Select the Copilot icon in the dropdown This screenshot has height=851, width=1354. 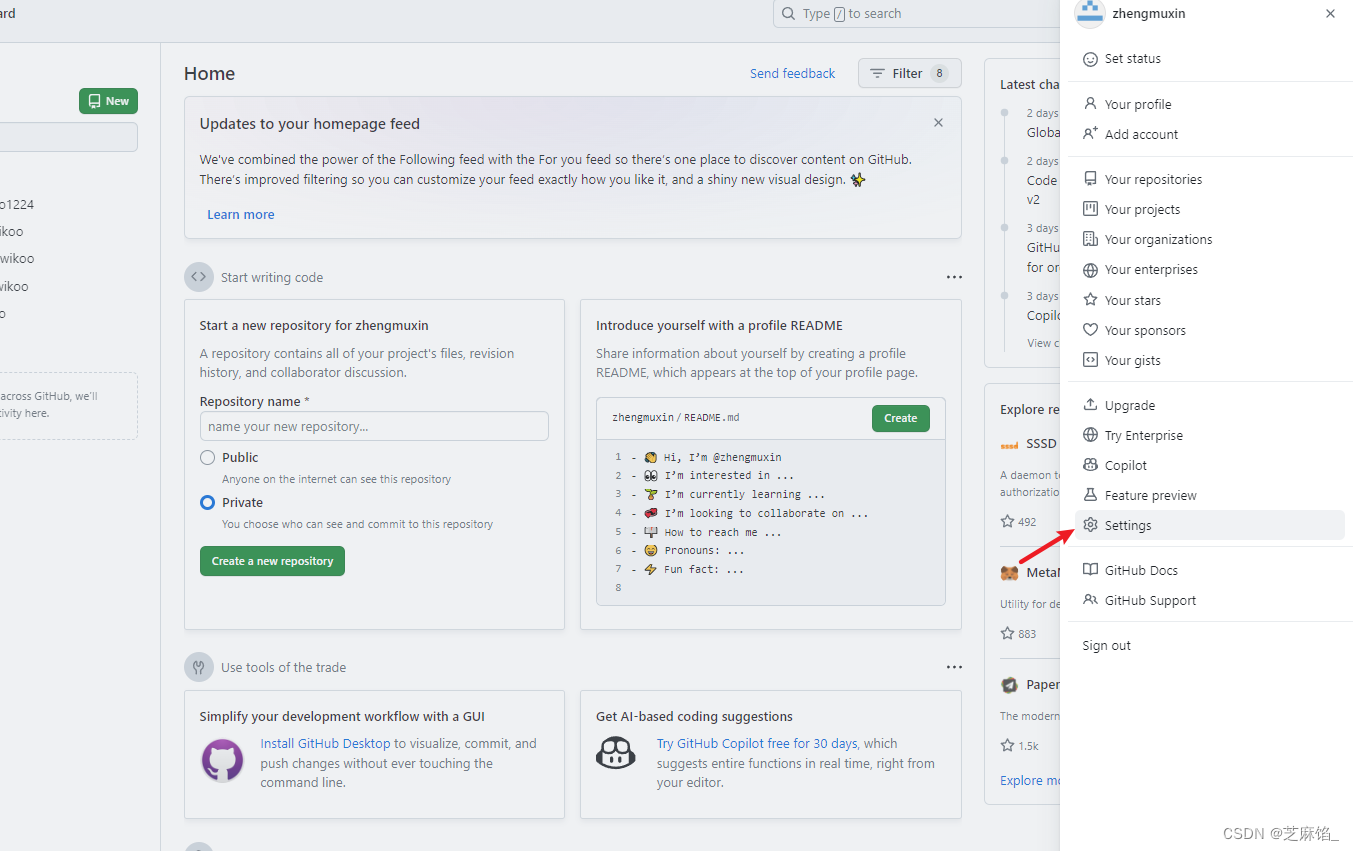tap(1090, 464)
